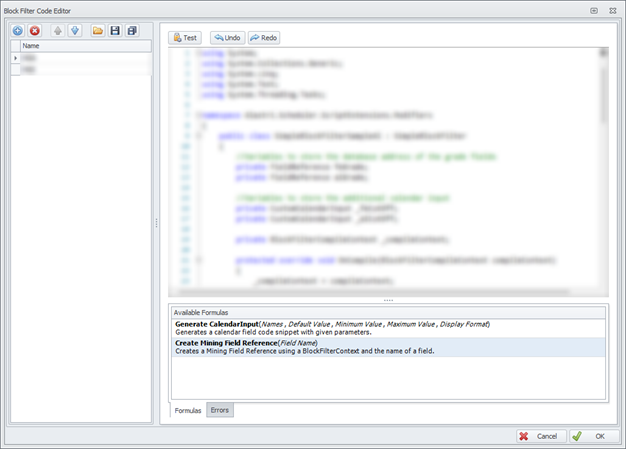Click the code editor horizontal scrollbar
The image size is (626, 449).
pos(373,293)
